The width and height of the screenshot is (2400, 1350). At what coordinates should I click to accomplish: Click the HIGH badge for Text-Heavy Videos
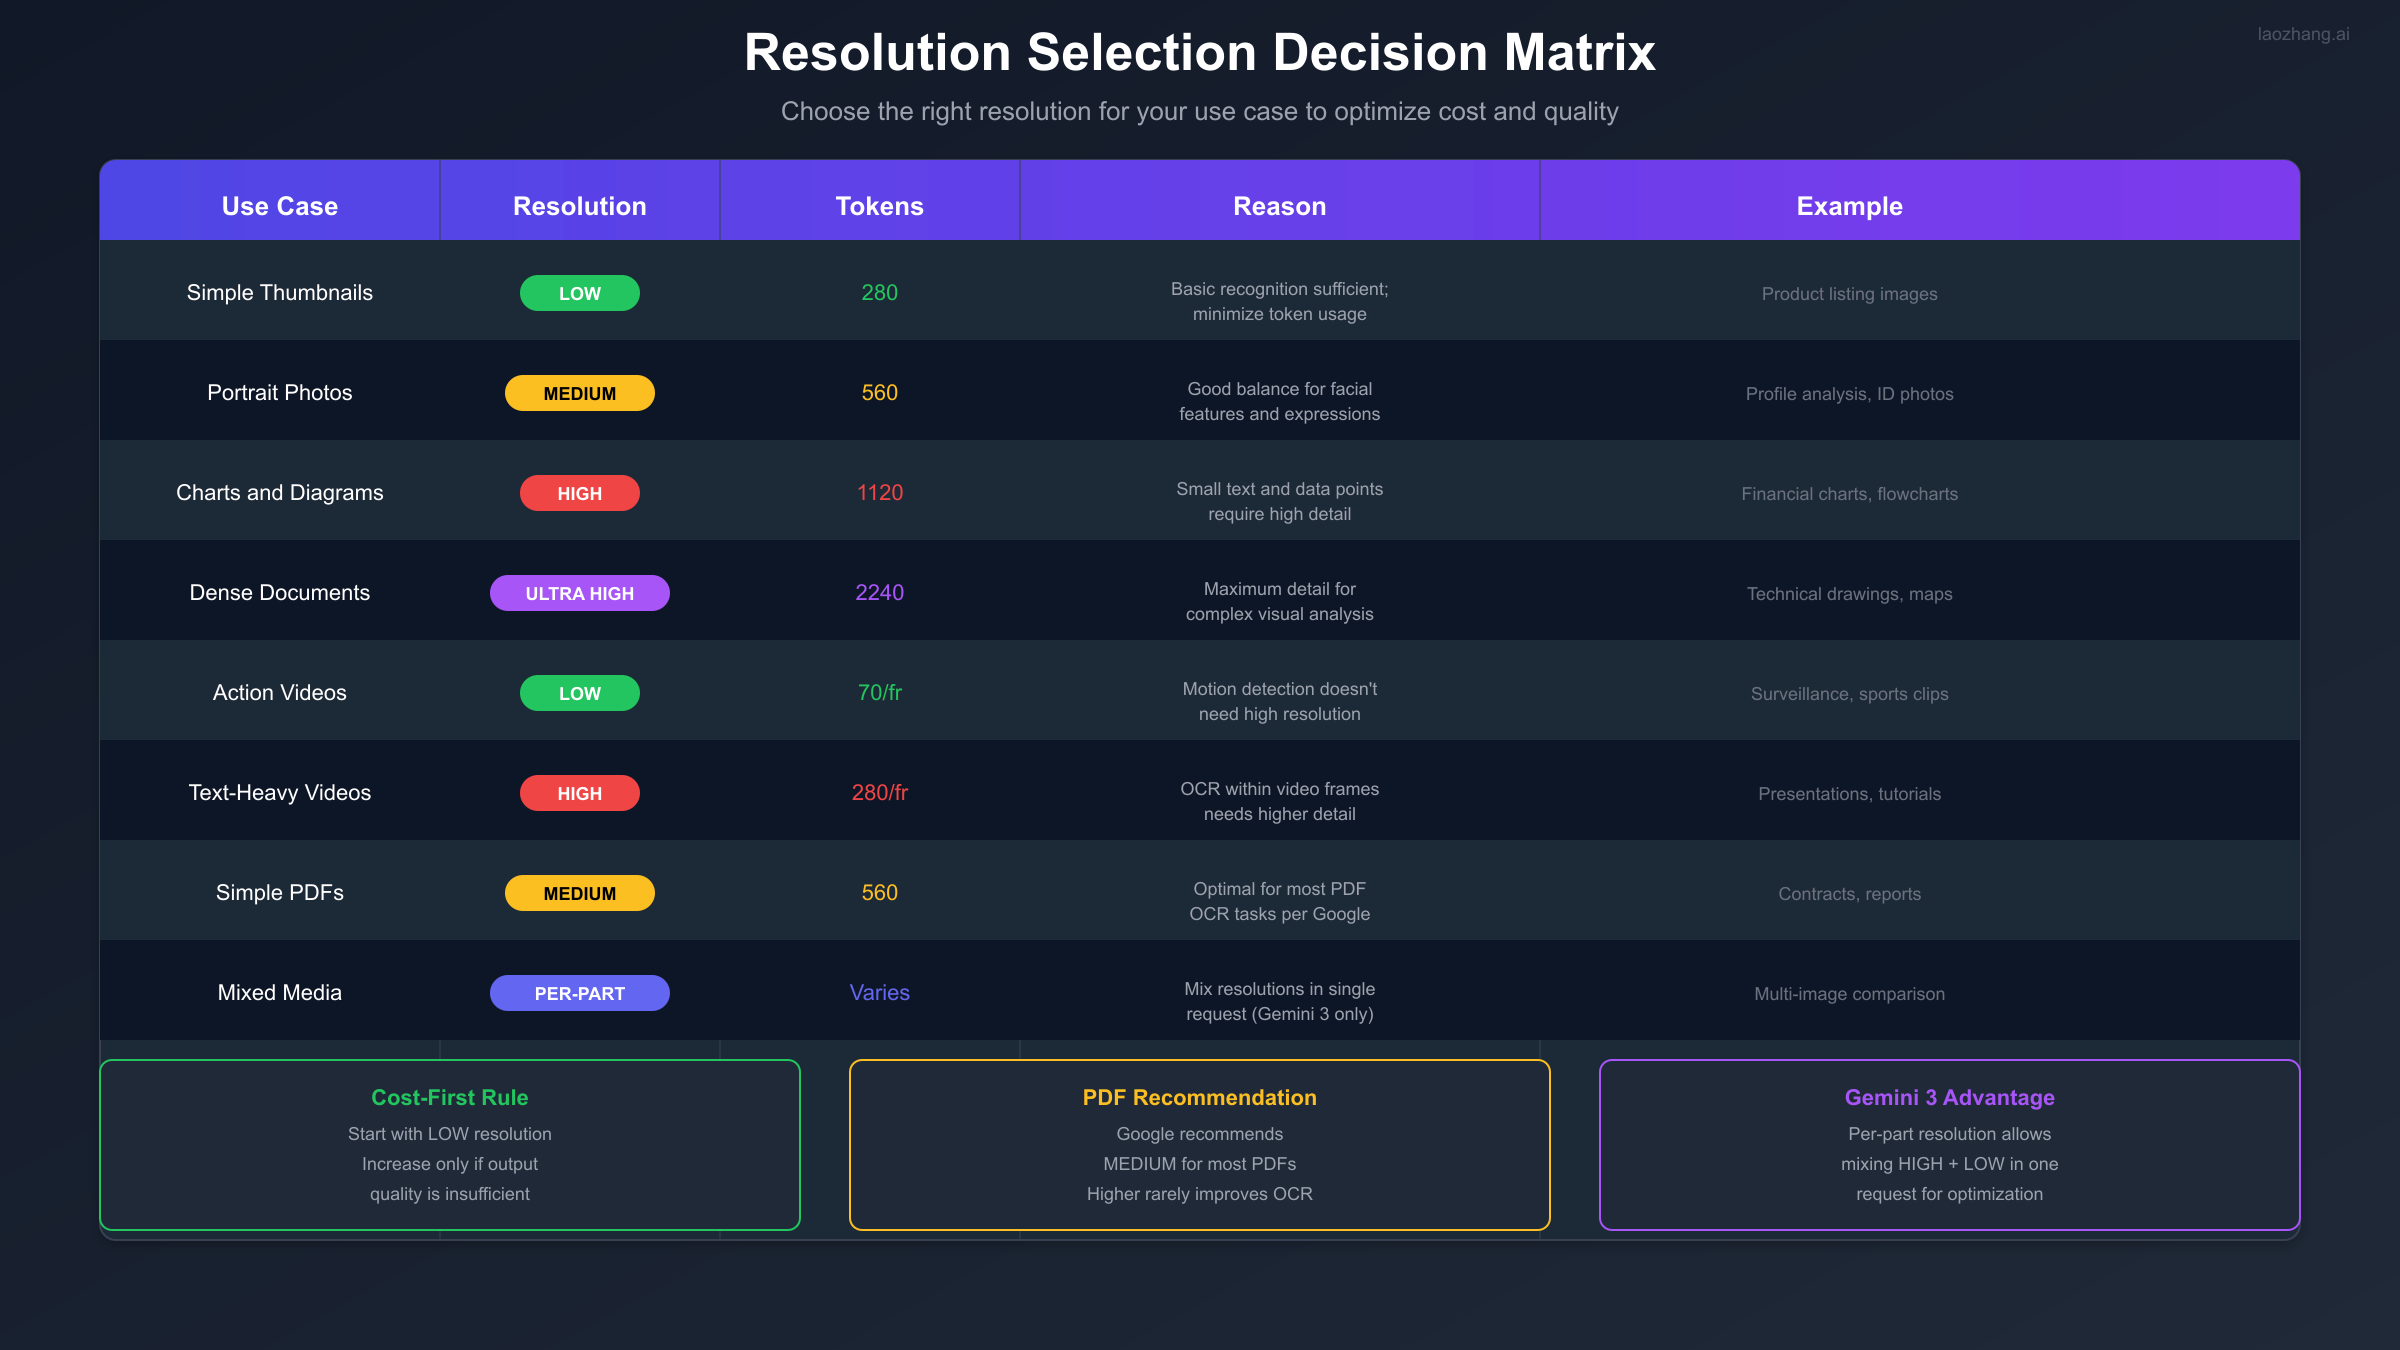[x=579, y=792]
